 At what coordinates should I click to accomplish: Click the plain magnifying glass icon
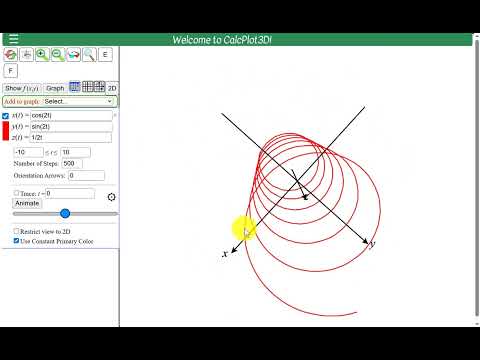[89, 55]
